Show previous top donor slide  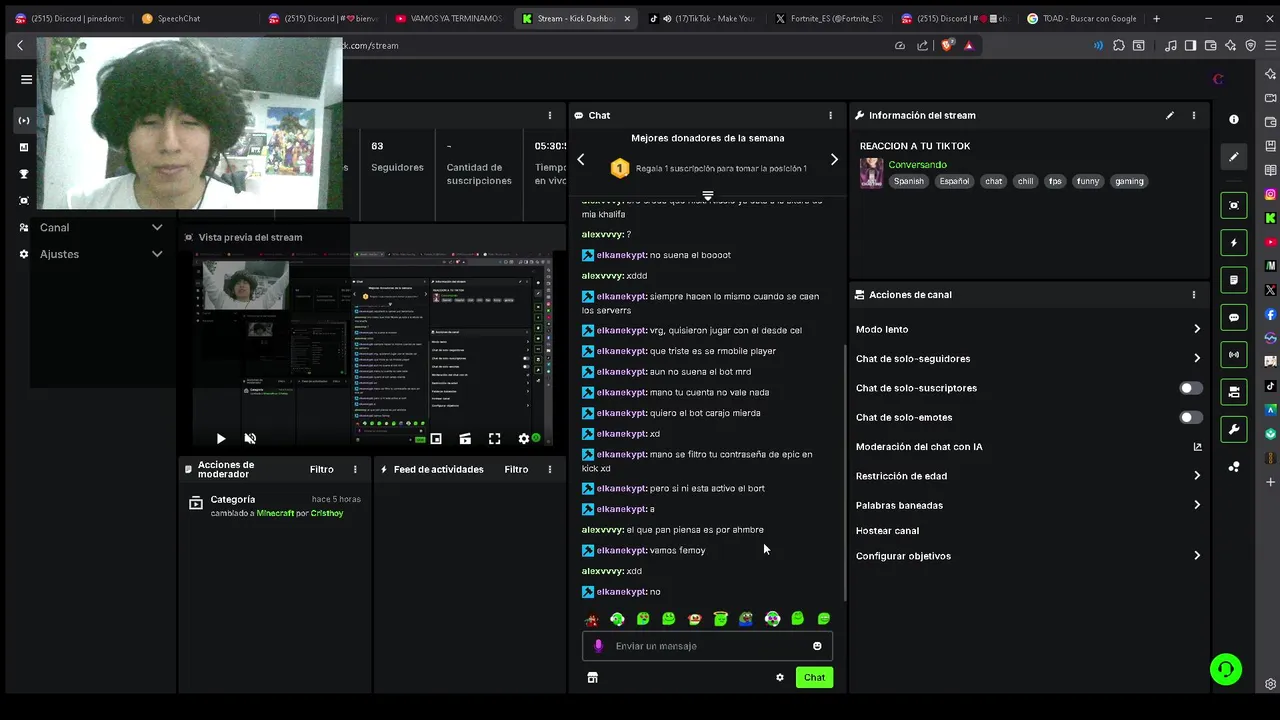(581, 159)
